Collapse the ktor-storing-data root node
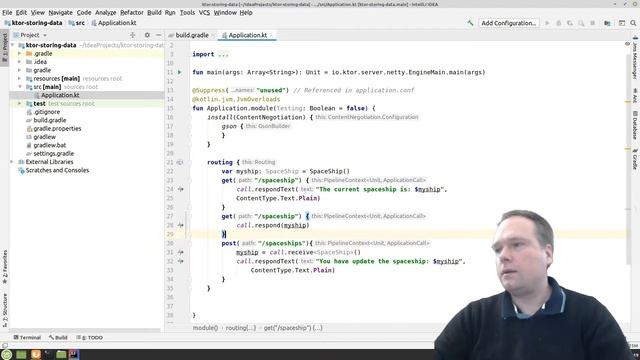The width and height of the screenshot is (640, 360). click(13, 45)
